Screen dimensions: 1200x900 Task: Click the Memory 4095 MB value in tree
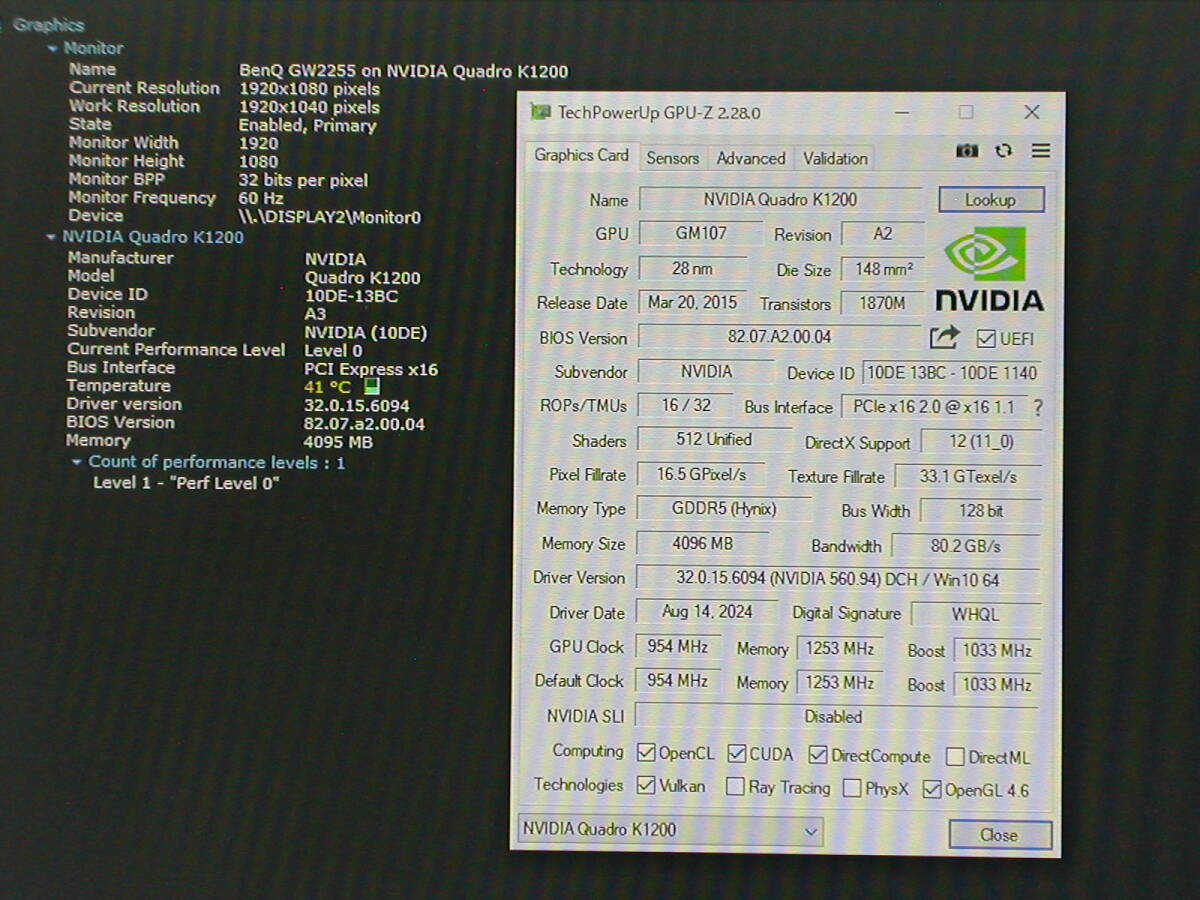(338, 441)
